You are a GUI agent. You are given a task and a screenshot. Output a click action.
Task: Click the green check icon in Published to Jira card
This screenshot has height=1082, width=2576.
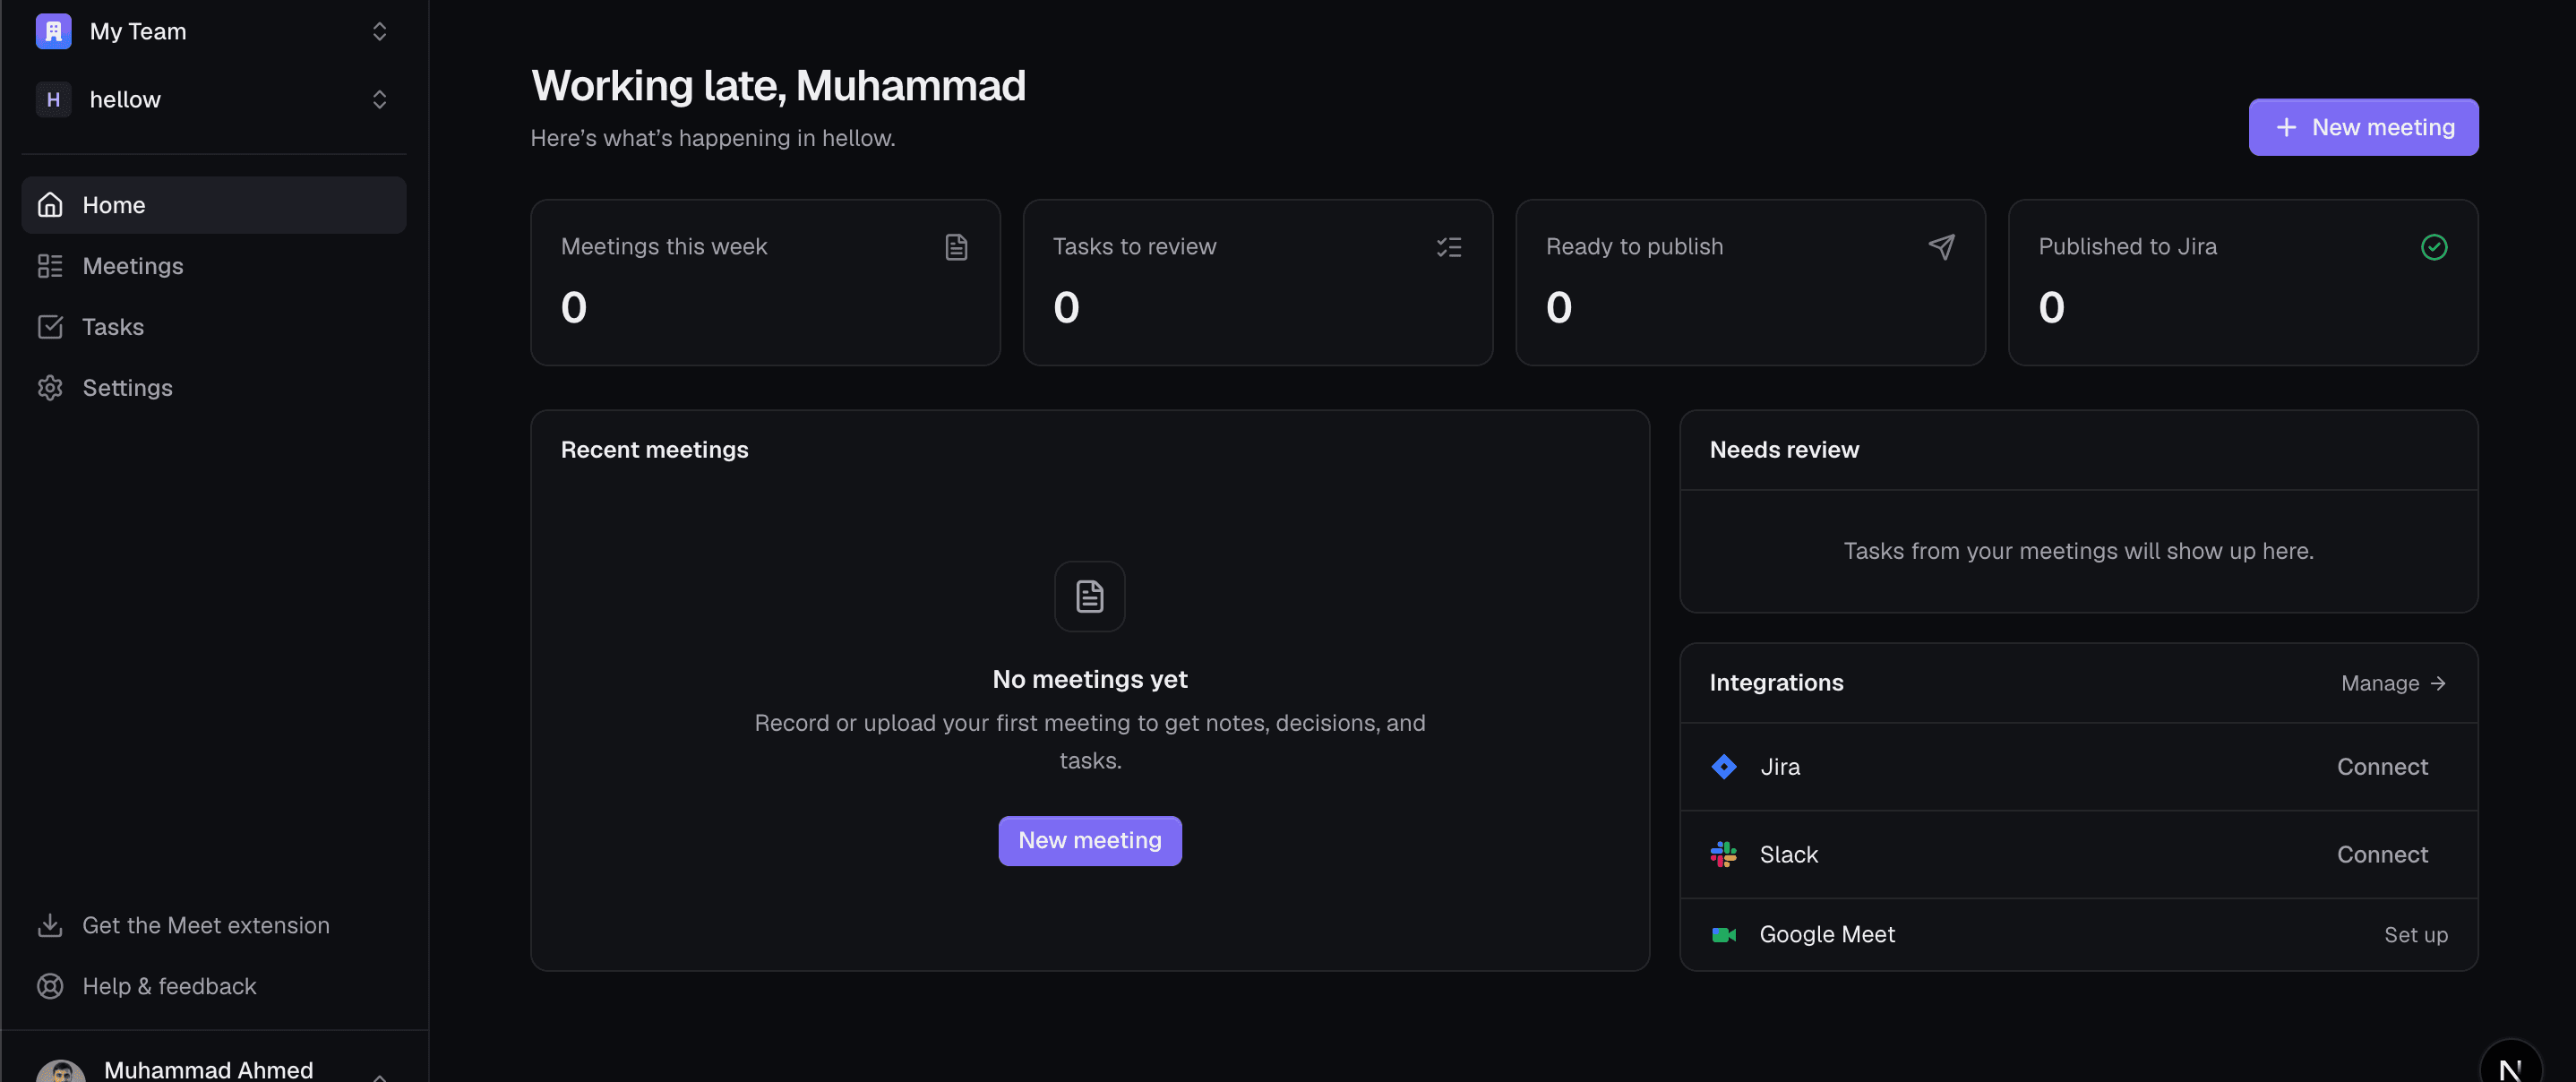click(2434, 247)
